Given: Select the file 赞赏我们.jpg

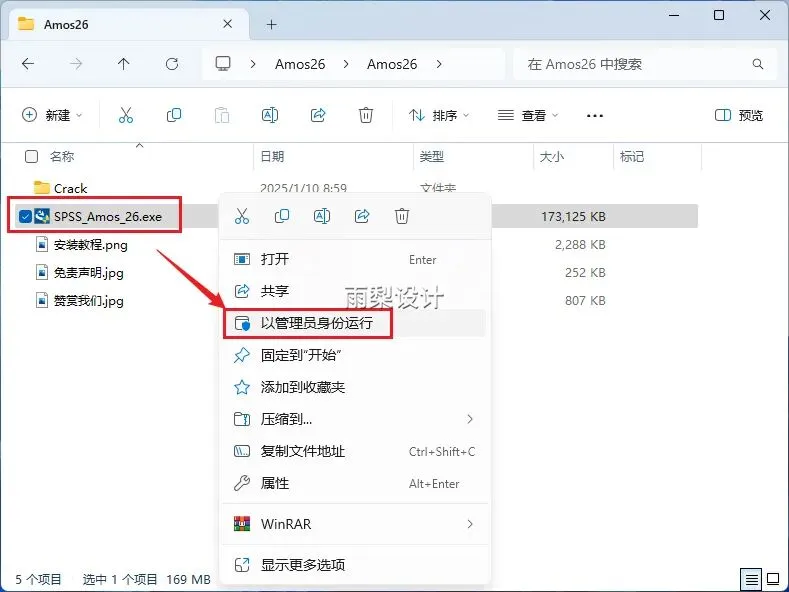Looking at the screenshot, I should coord(89,301).
